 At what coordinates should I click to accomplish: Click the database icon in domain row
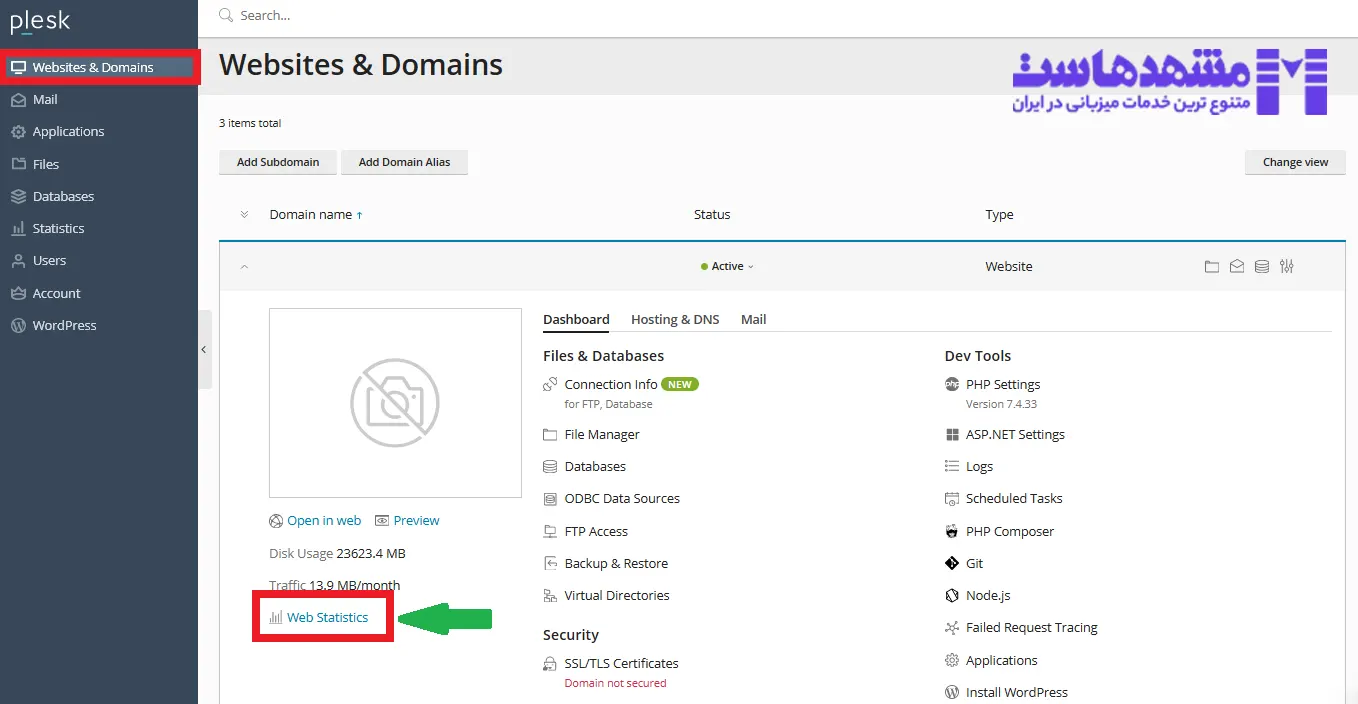tap(1262, 267)
